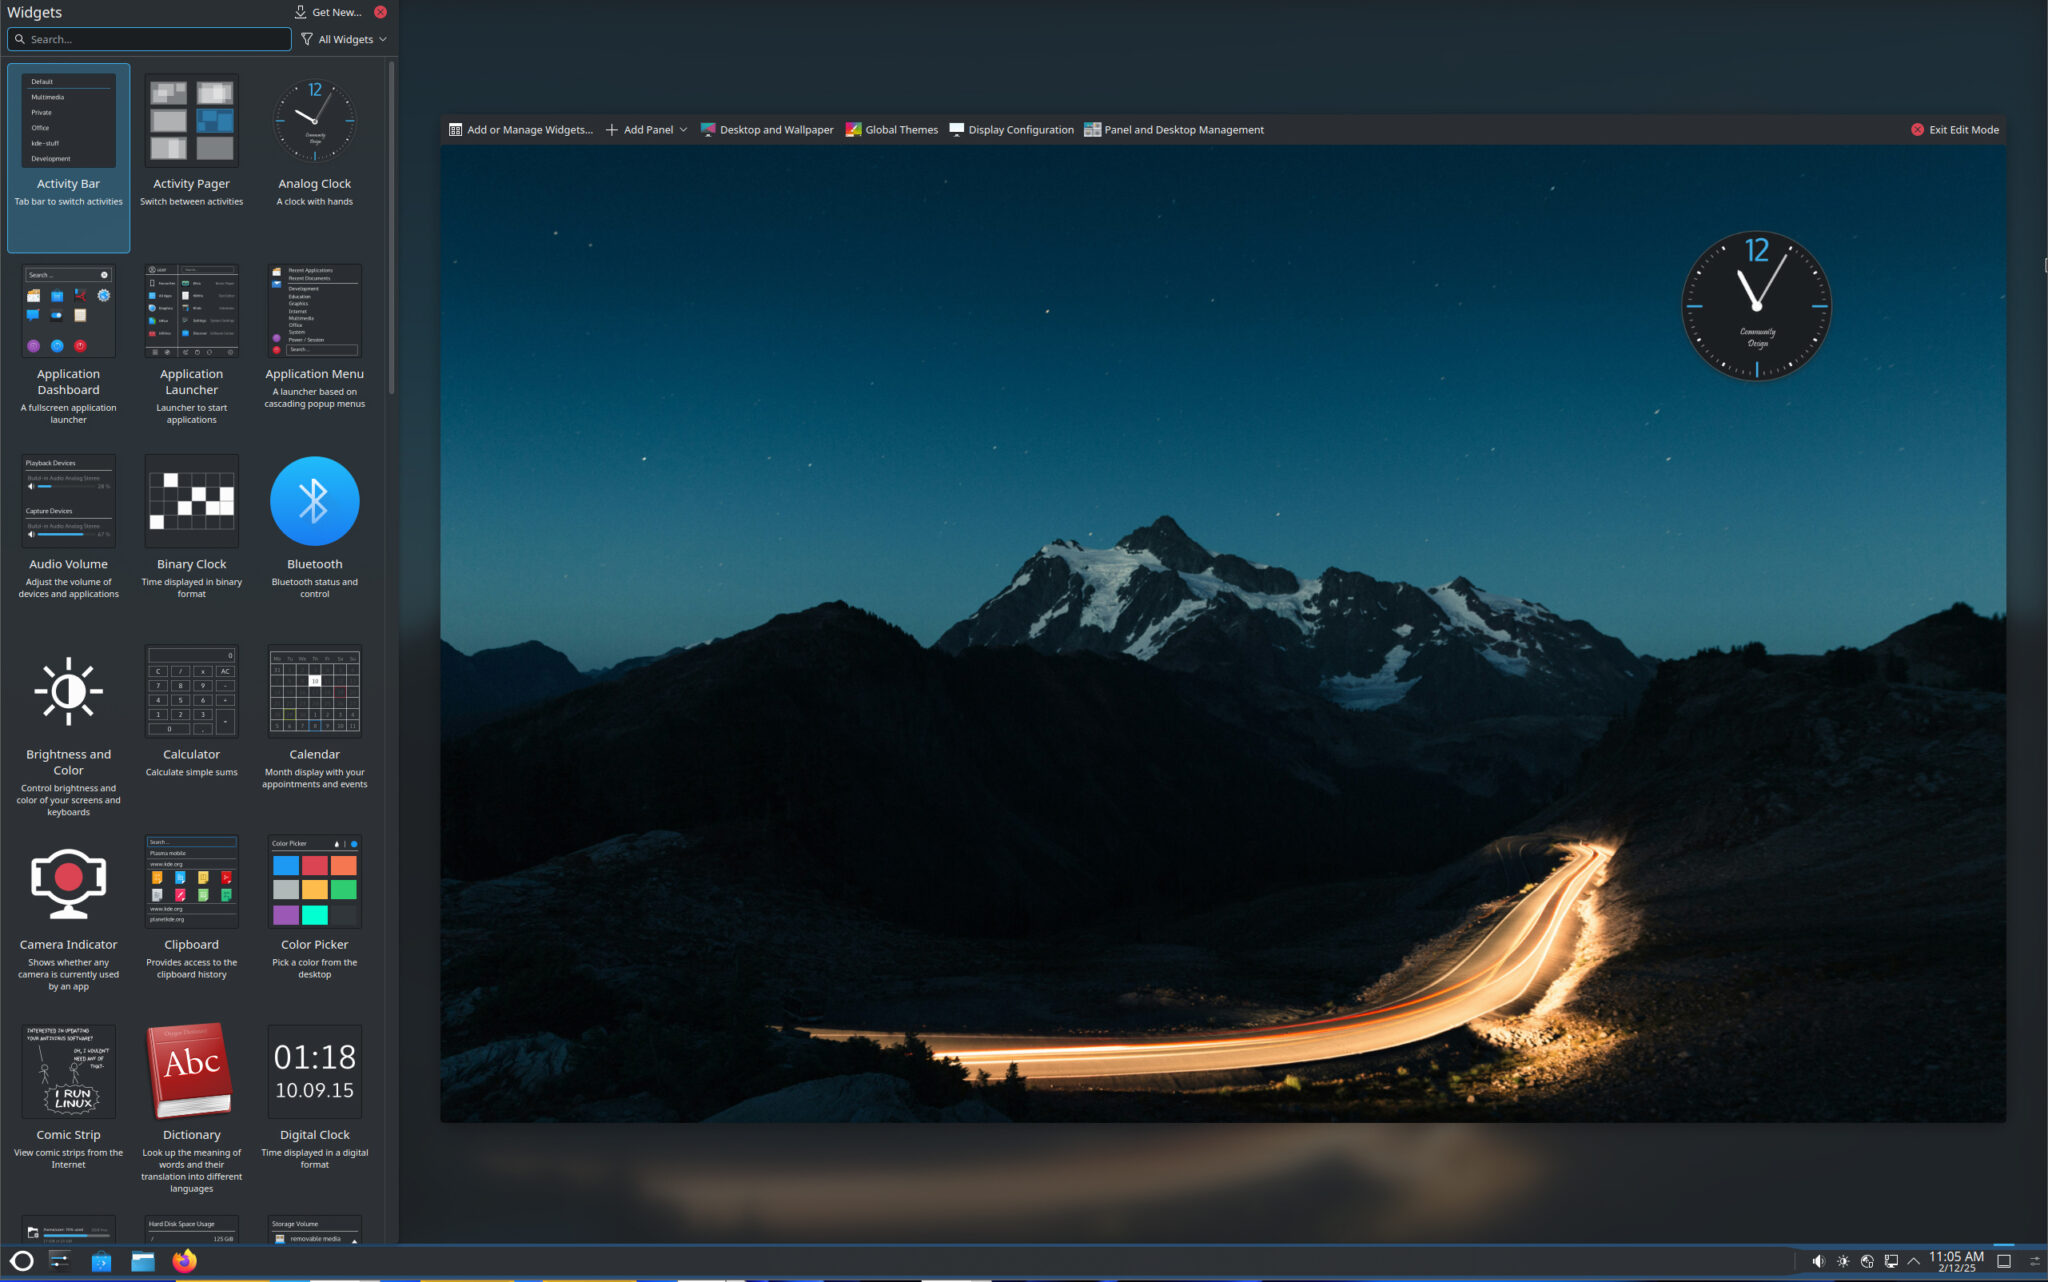
Task: Select the Comic Strip widget icon
Action: (67, 1071)
